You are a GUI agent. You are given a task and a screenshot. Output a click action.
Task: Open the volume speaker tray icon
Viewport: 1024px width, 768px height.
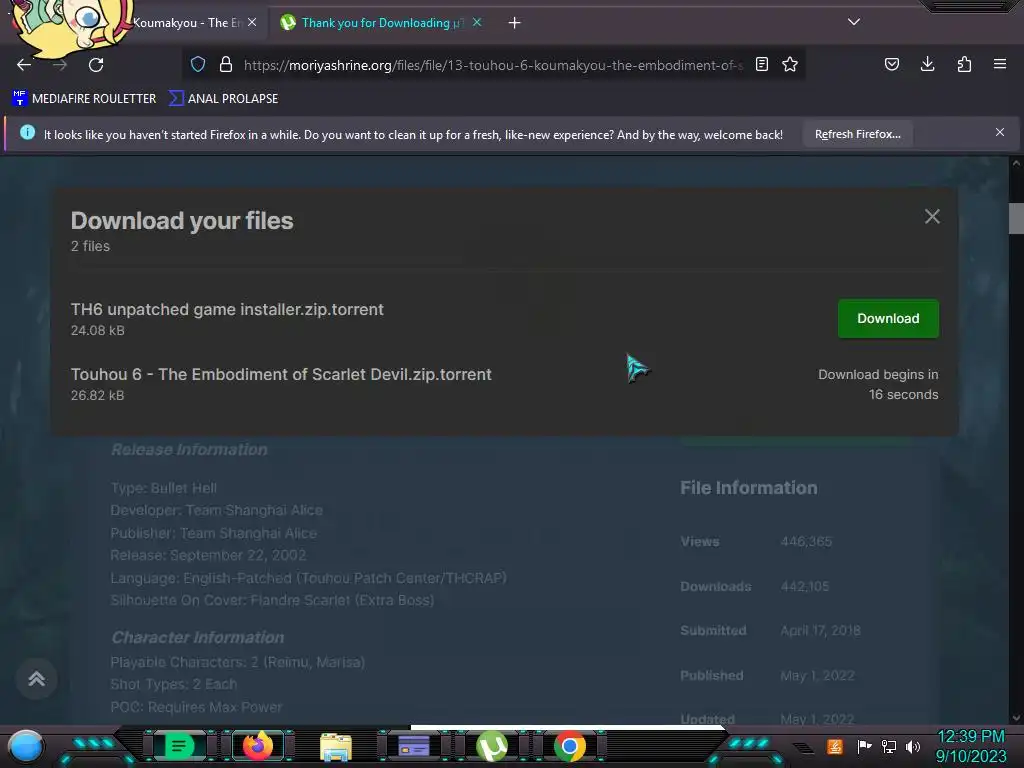(x=913, y=746)
